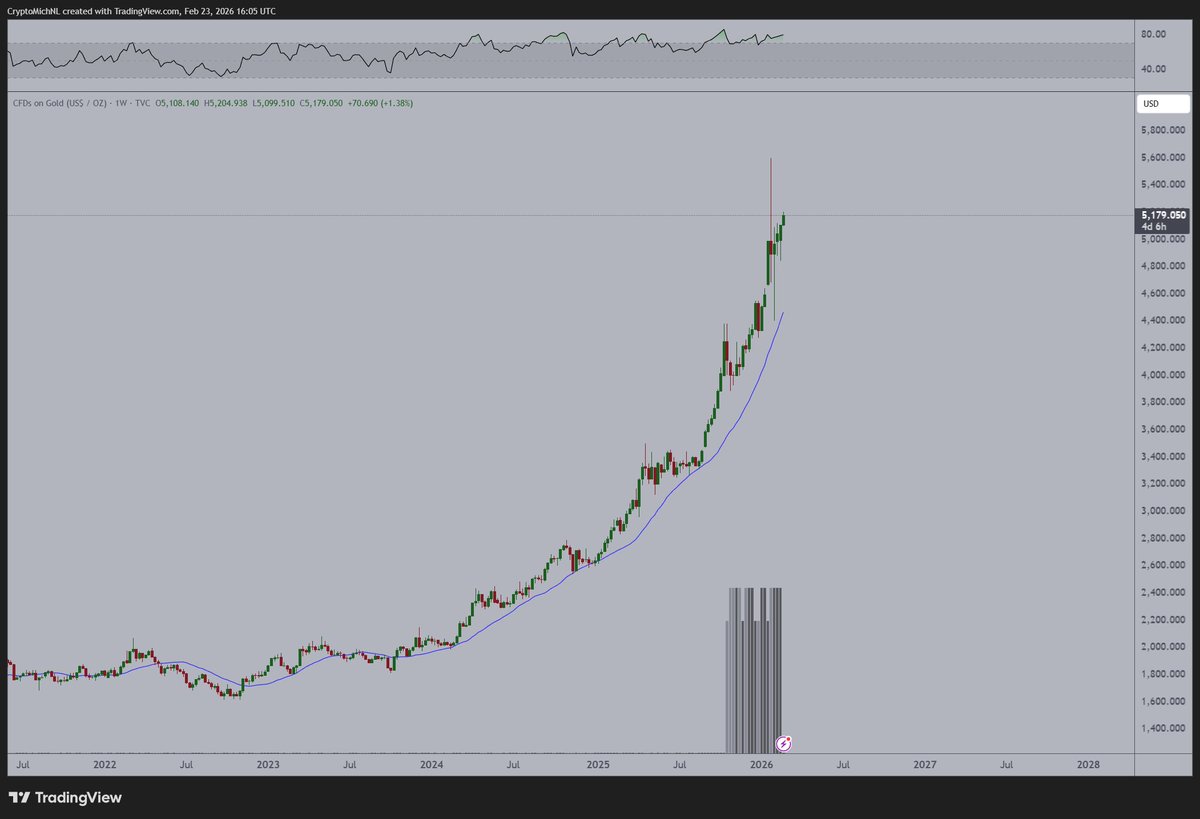Click the 1,400.000 price level

(1163, 728)
